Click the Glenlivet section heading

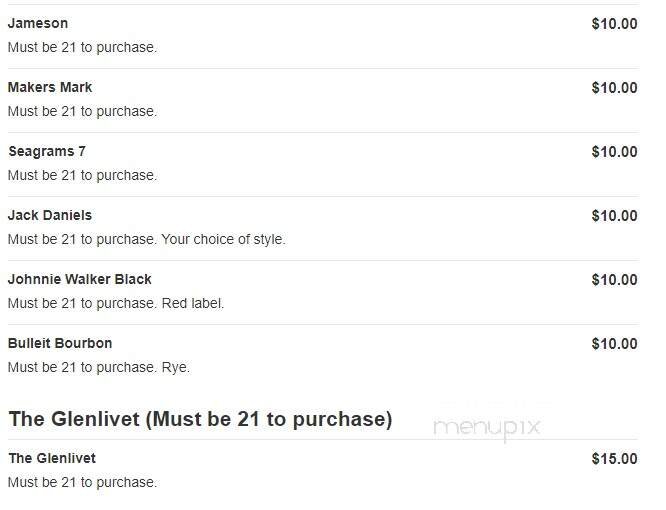tap(200, 419)
